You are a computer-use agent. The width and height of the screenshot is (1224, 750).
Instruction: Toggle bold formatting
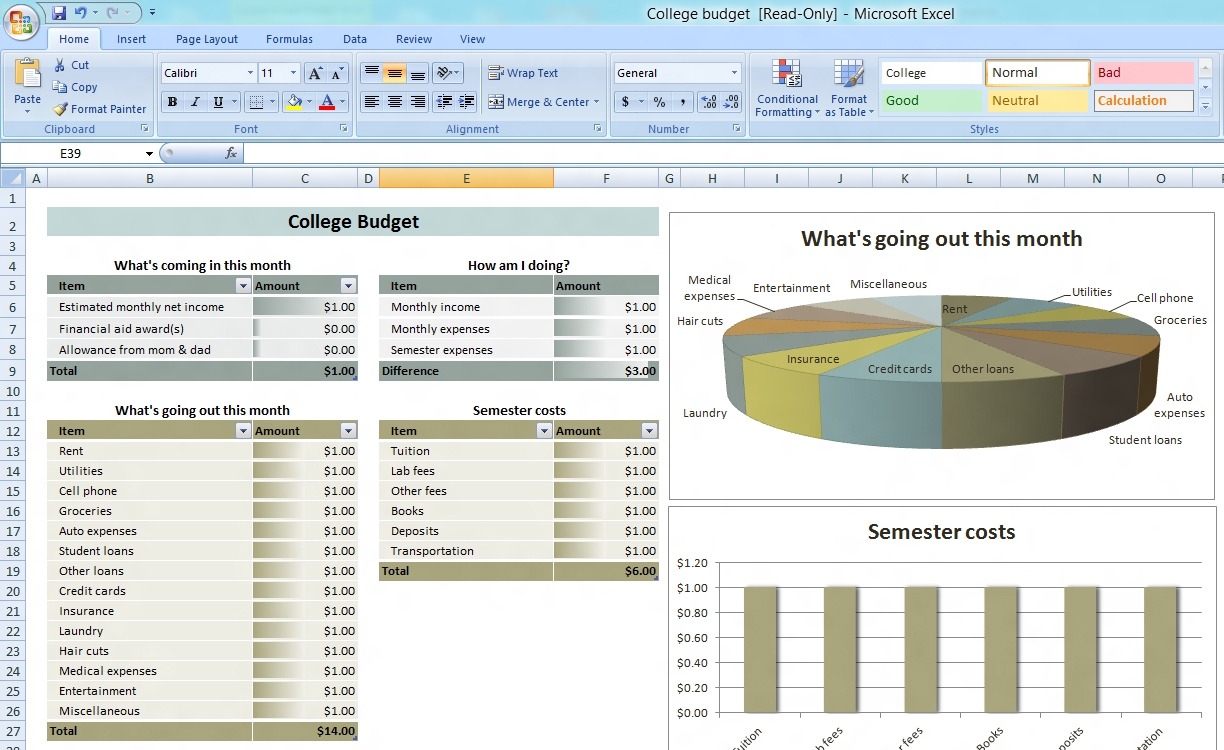pyautogui.click(x=172, y=103)
